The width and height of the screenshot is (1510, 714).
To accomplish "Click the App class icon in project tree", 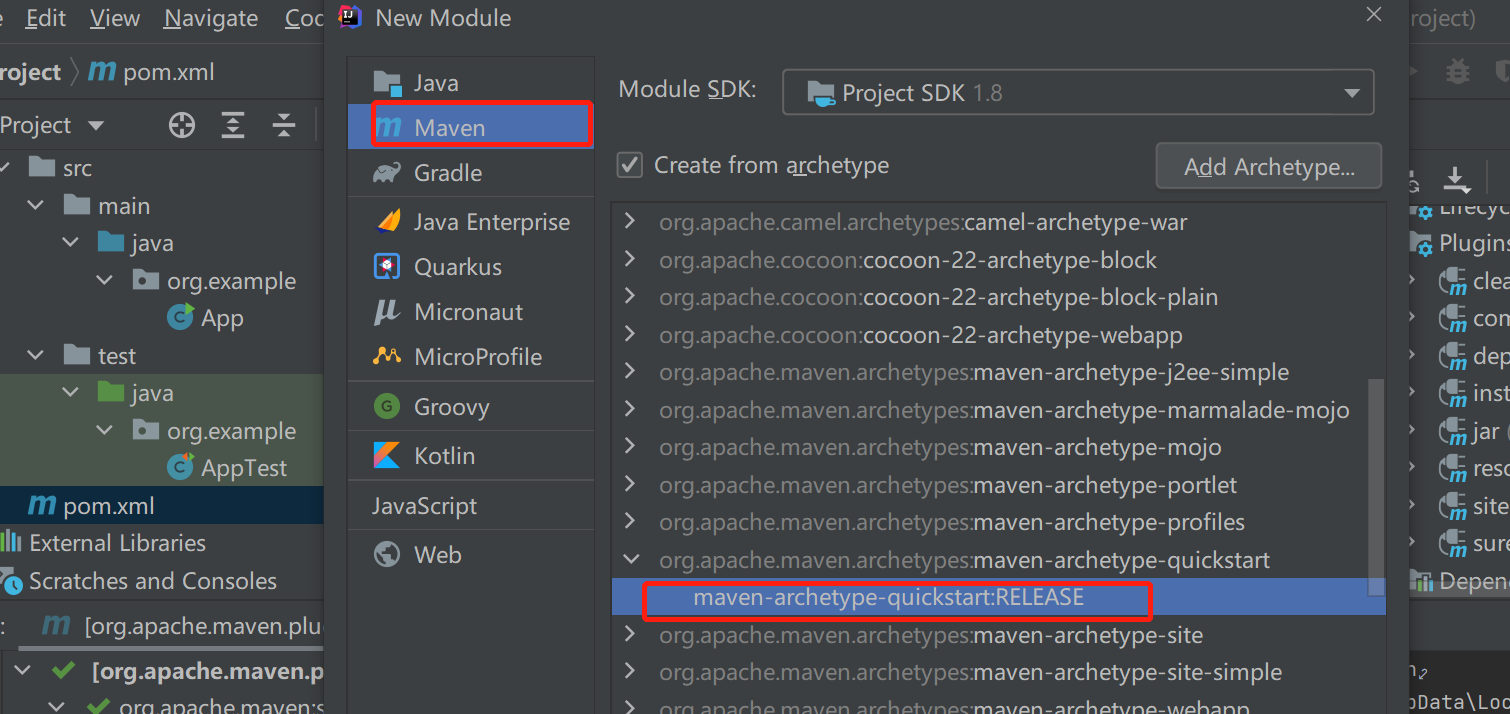I will click(x=181, y=318).
